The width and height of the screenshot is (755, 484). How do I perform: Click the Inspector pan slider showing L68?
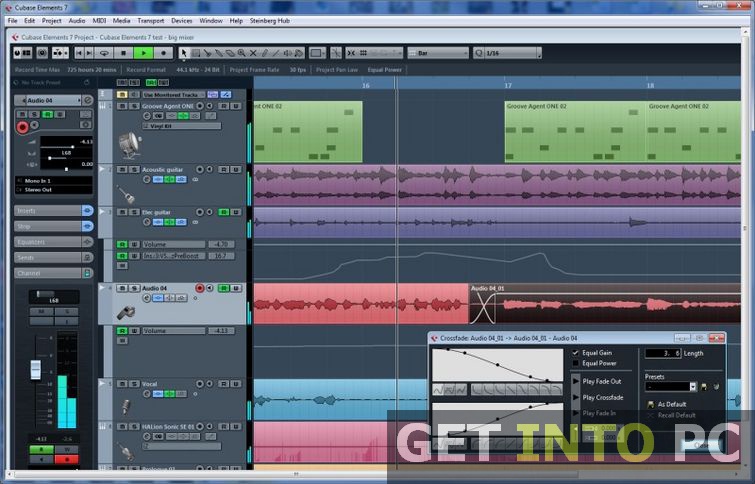pos(66,155)
